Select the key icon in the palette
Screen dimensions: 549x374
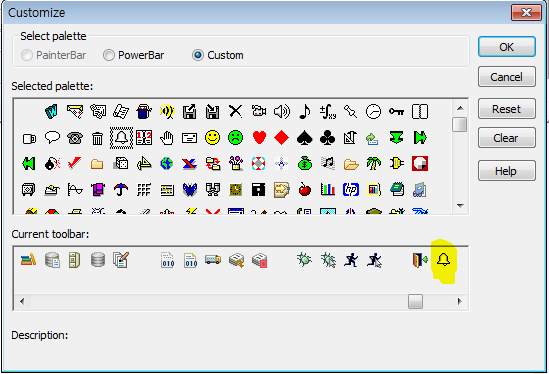396,112
